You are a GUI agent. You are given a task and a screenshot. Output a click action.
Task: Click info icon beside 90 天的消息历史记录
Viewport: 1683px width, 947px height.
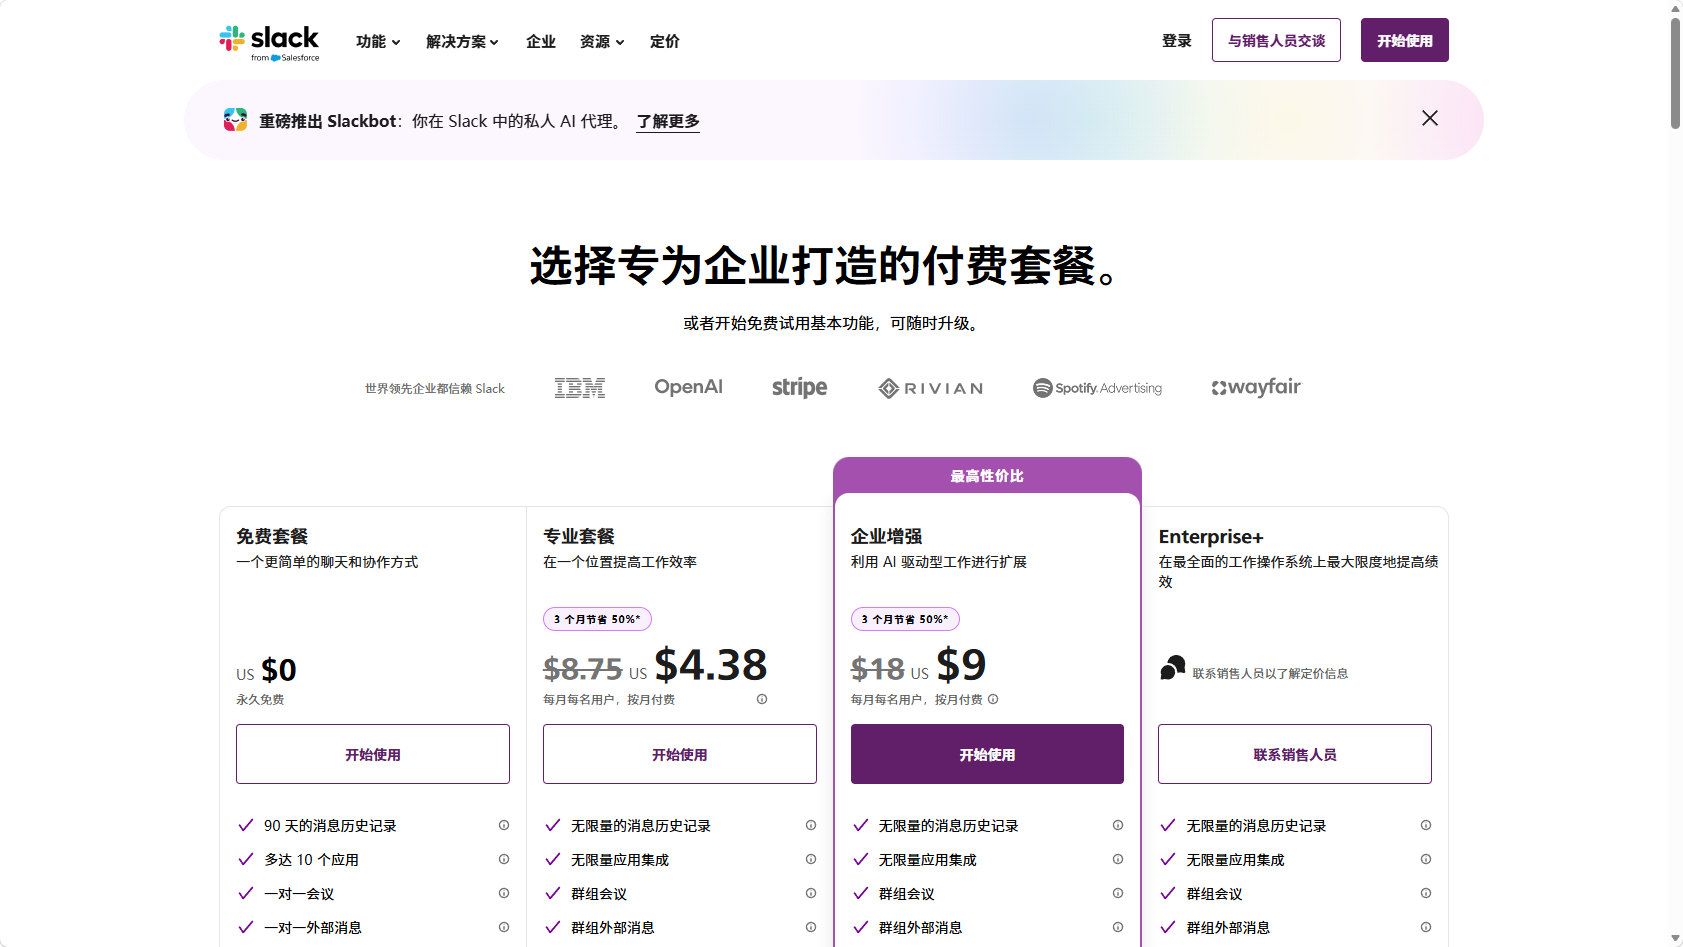[504, 826]
